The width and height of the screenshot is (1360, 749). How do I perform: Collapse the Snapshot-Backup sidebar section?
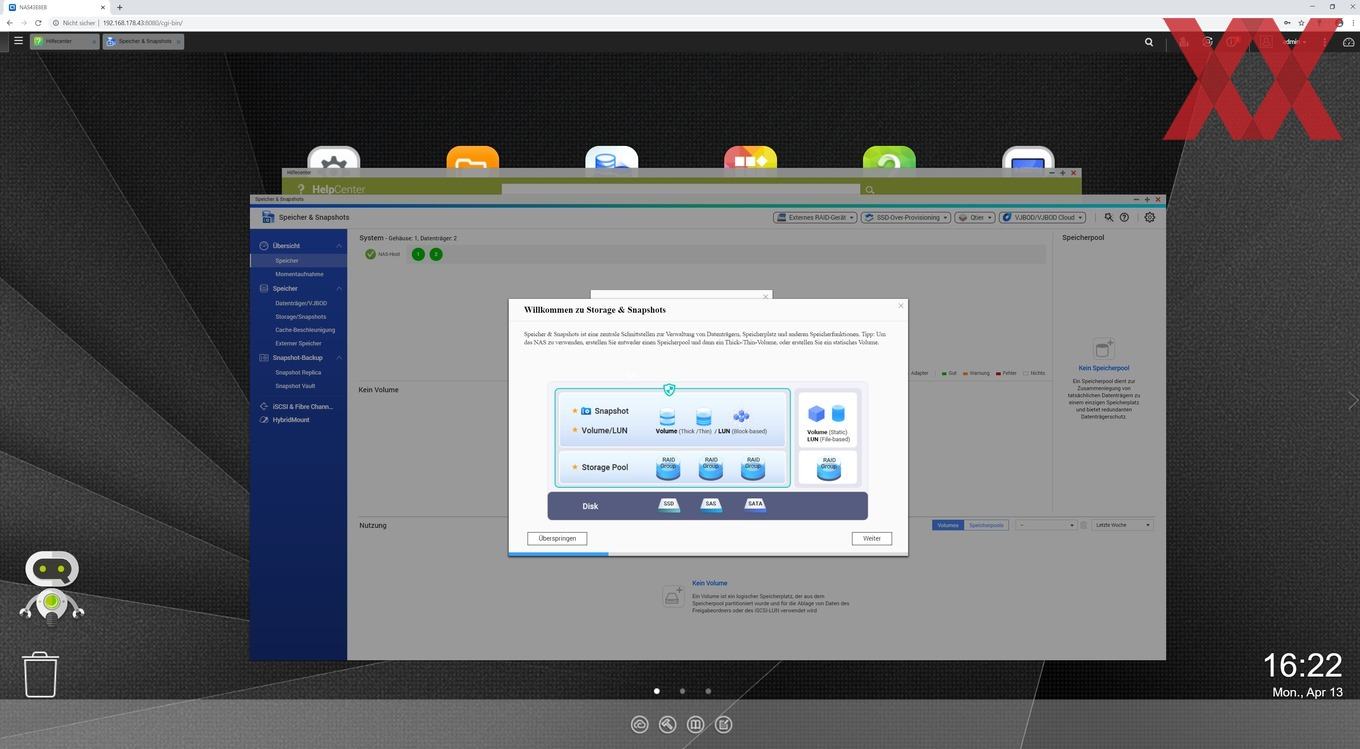[x=339, y=358]
